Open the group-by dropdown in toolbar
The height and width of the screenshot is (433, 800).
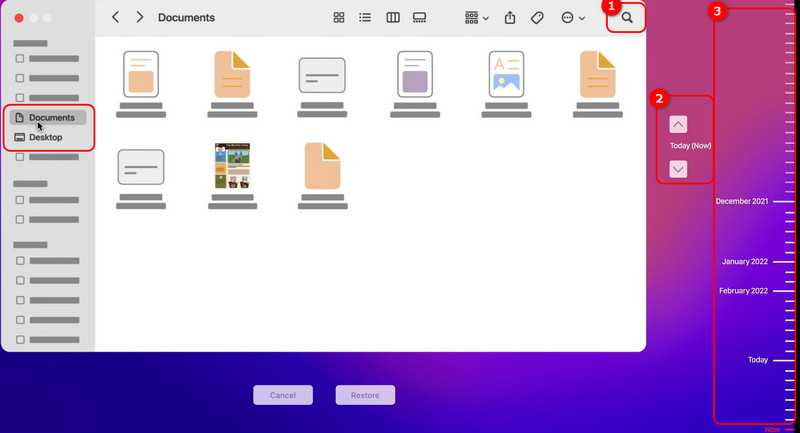477,18
